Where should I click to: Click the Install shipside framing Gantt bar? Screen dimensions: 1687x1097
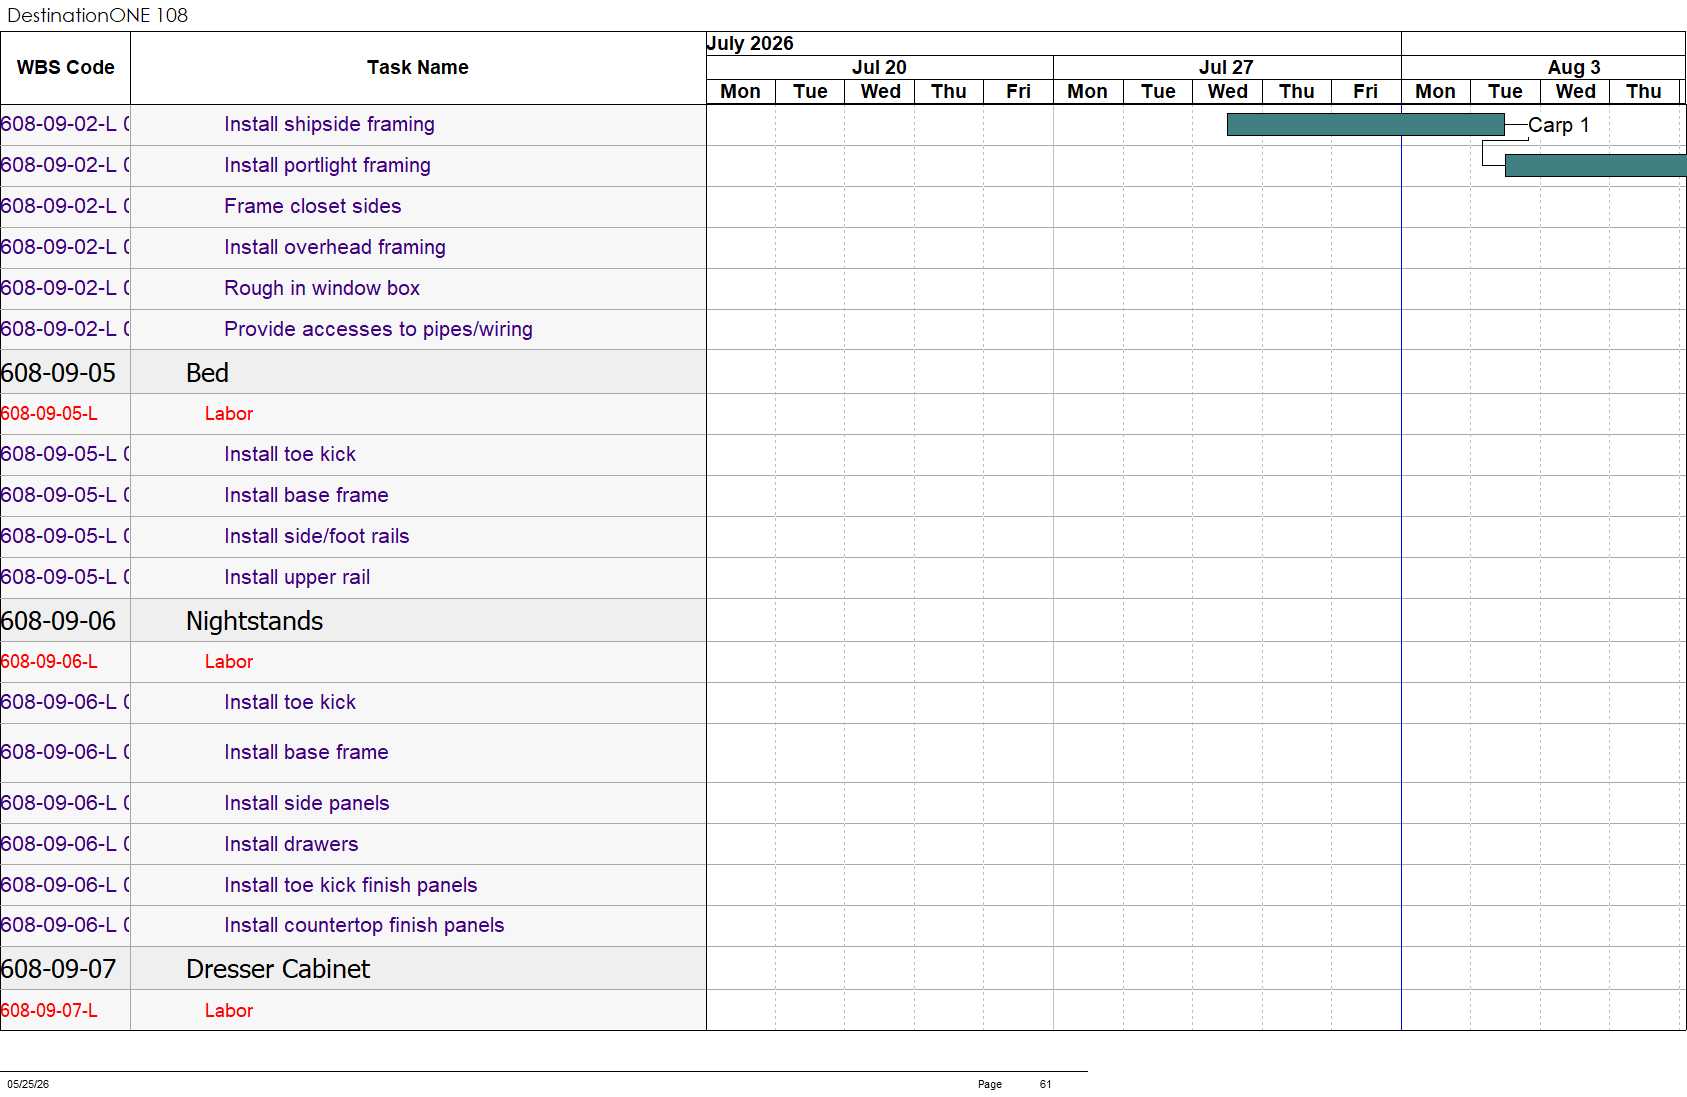pos(1365,125)
